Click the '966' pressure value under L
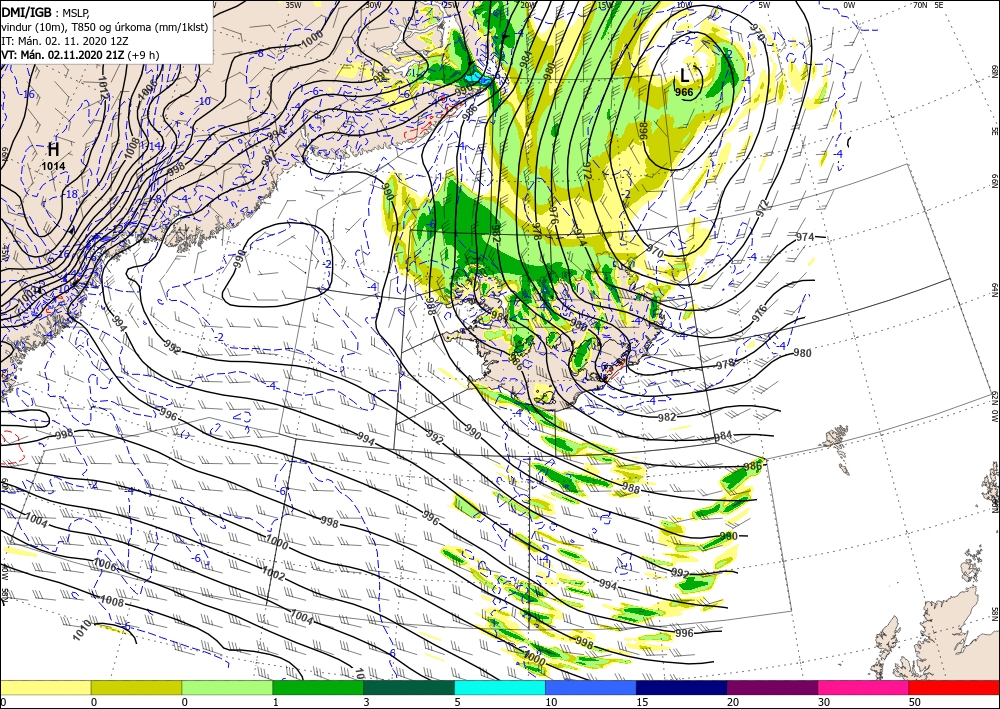This screenshot has height=709, width=1000. point(684,92)
